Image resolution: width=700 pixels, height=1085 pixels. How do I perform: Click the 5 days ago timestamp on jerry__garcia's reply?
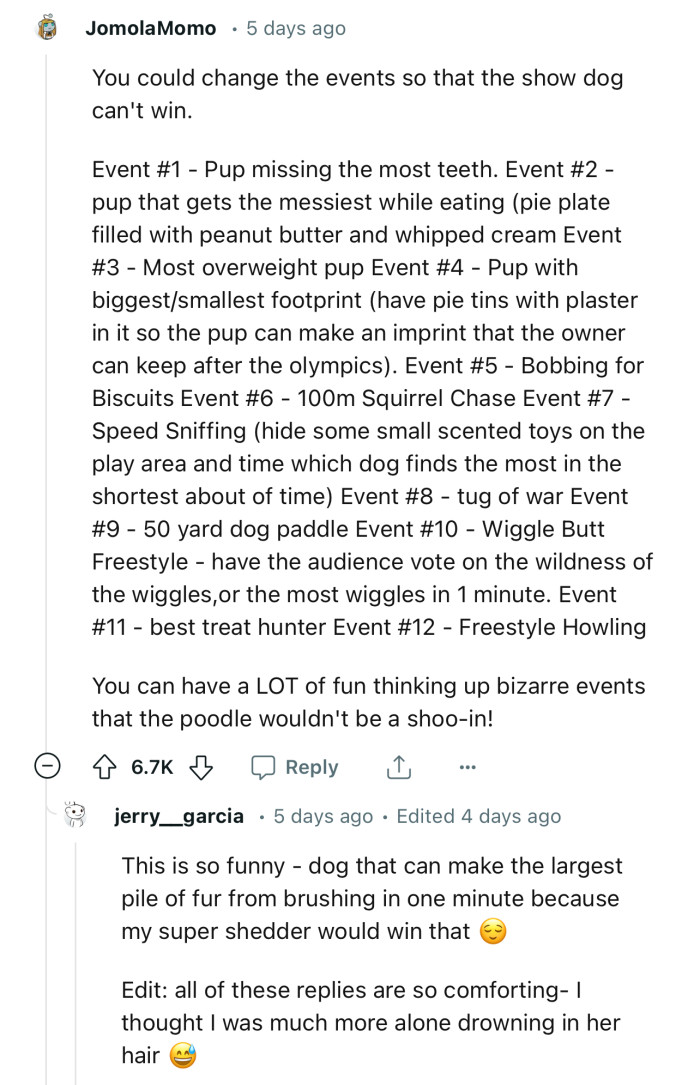[322, 816]
